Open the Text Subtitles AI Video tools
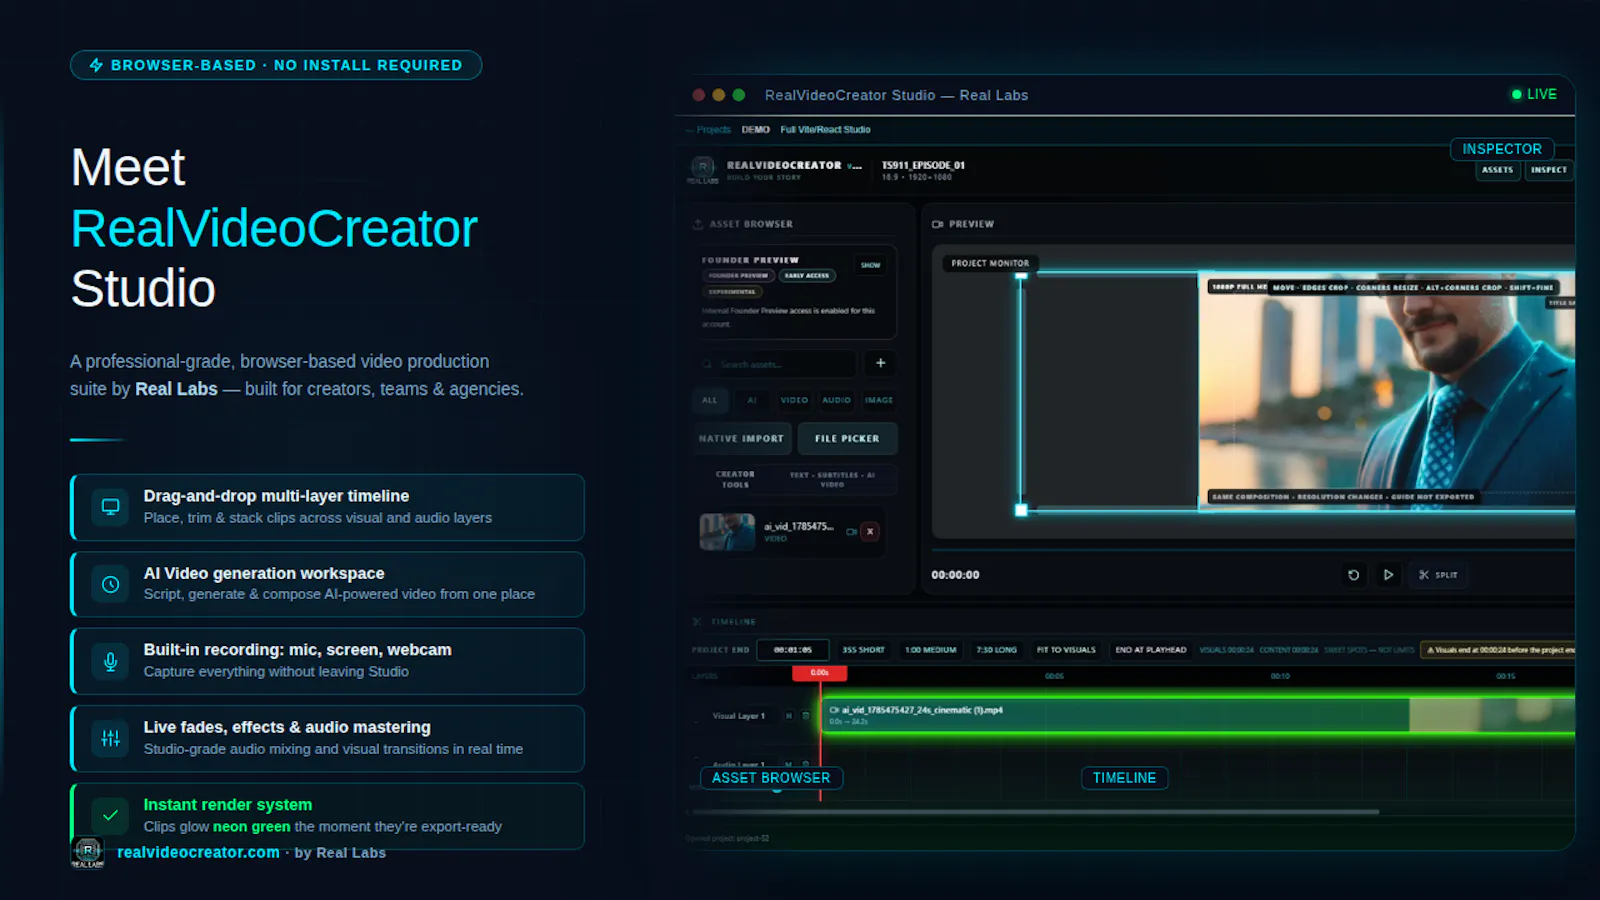The image size is (1600, 900). click(x=832, y=480)
